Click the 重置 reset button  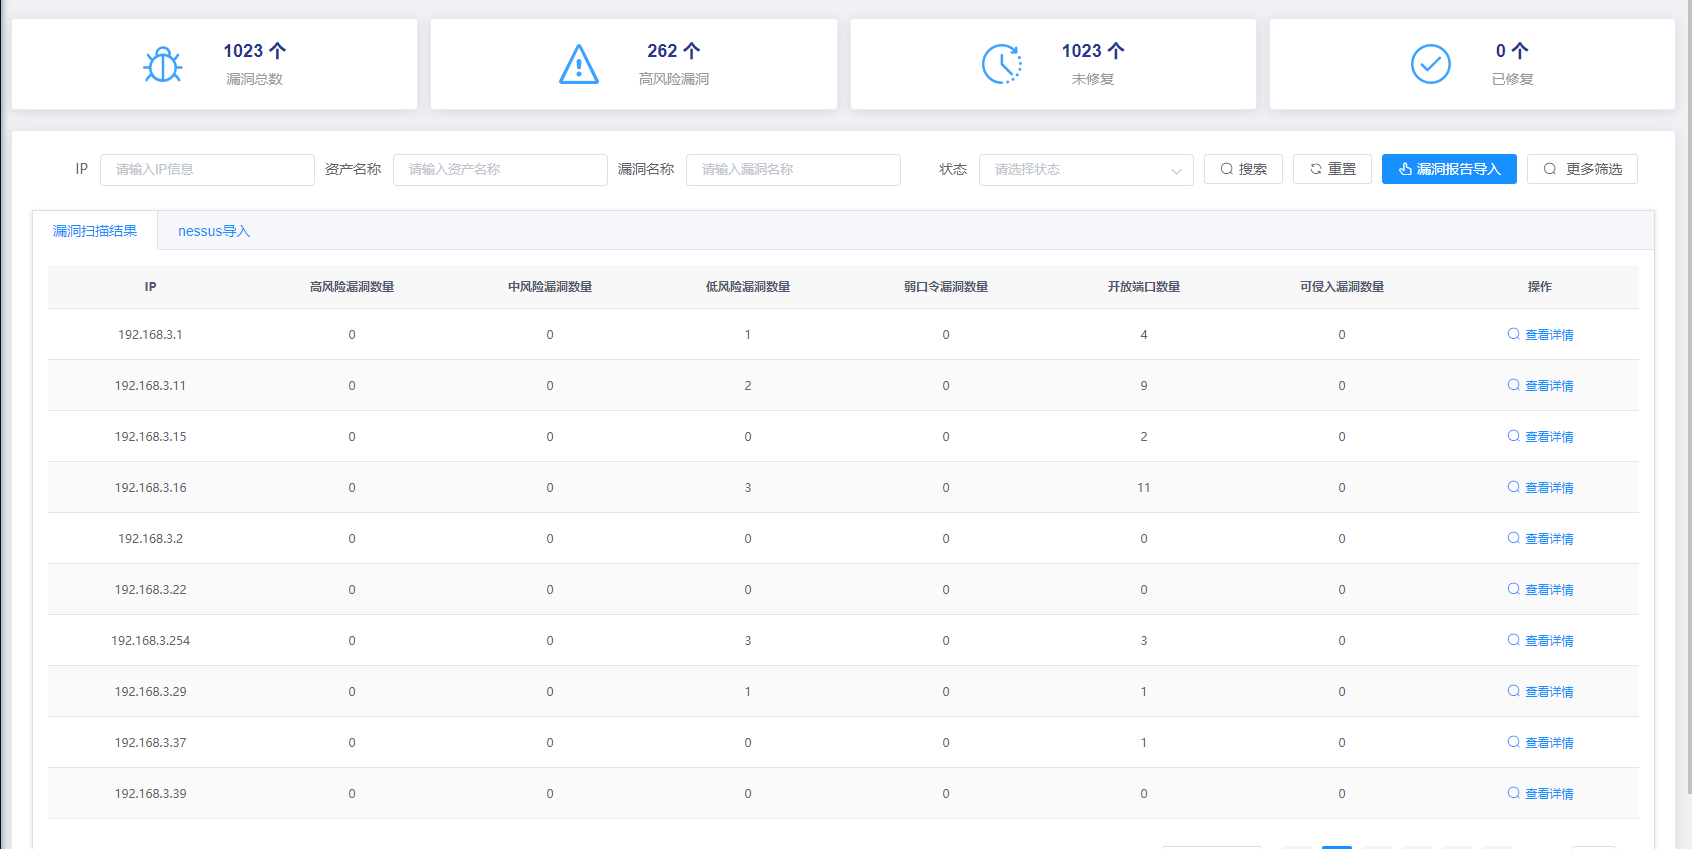[x=1332, y=169]
